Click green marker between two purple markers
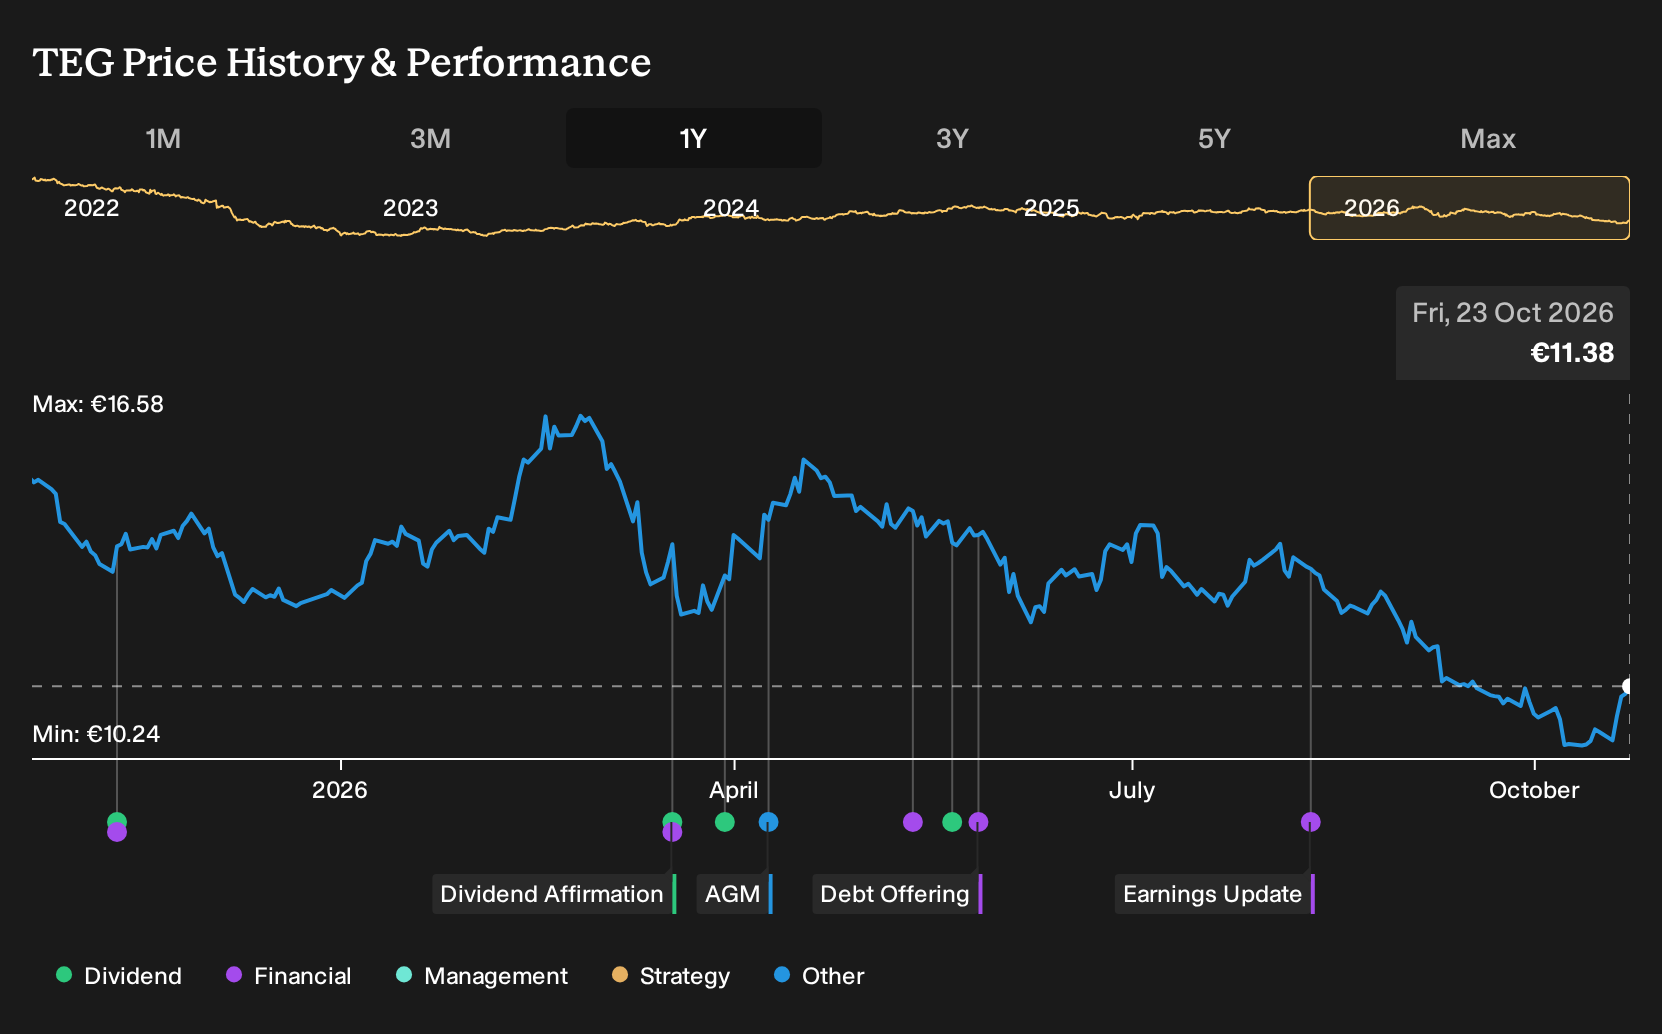This screenshot has height=1034, width=1662. 952,822
